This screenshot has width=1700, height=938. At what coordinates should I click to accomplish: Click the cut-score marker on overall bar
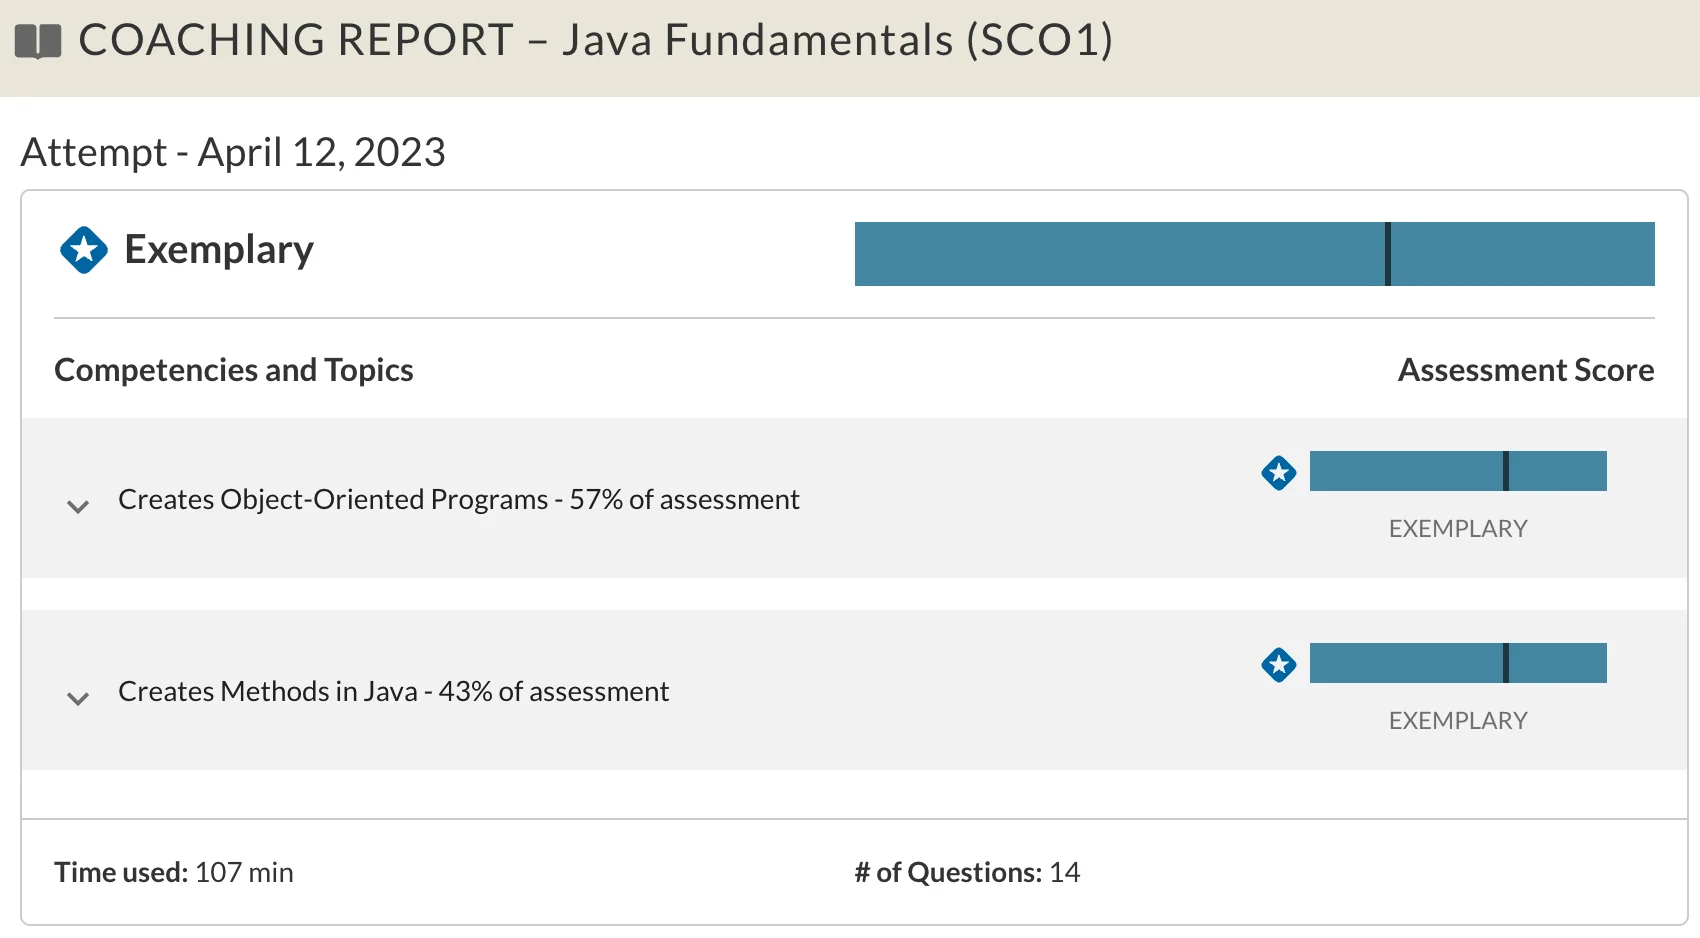pyautogui.click(x=1388, y=254)
